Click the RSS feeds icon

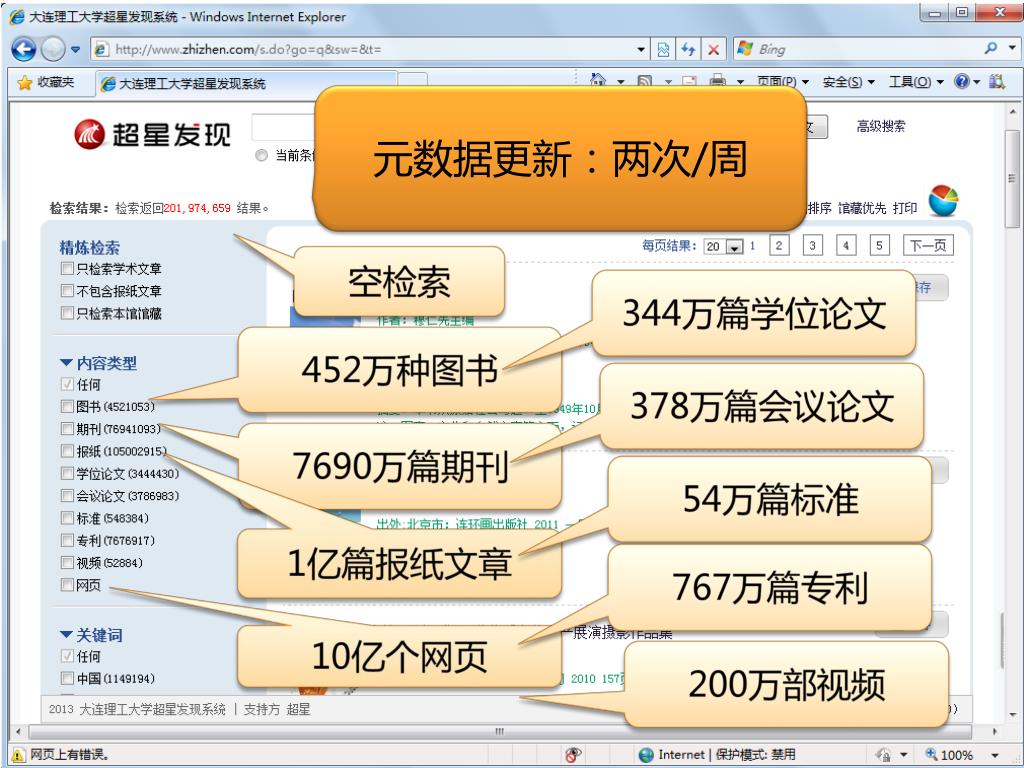pyautogui.click(x=645, y=82)
